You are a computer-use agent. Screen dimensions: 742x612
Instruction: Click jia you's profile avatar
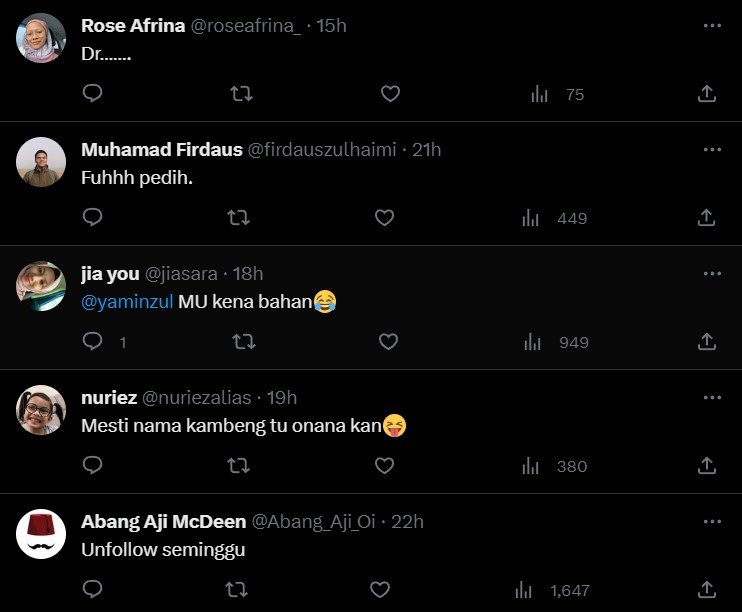tap(41, 285)
